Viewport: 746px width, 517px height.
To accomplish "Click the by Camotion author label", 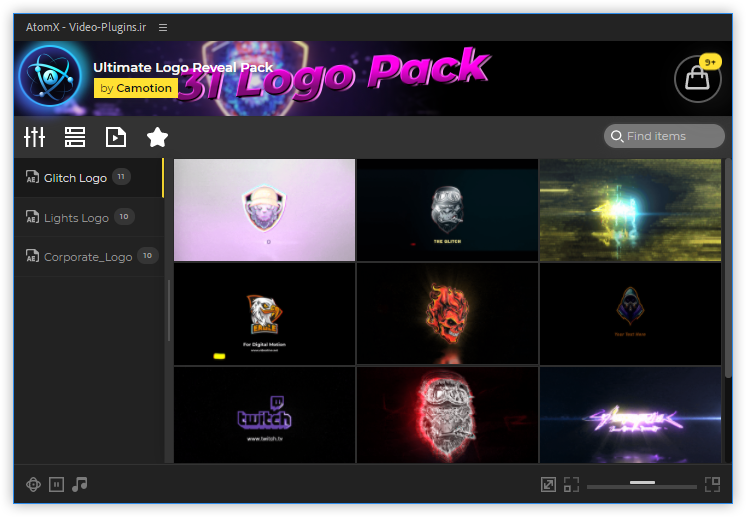I will (x=136, y=88).
